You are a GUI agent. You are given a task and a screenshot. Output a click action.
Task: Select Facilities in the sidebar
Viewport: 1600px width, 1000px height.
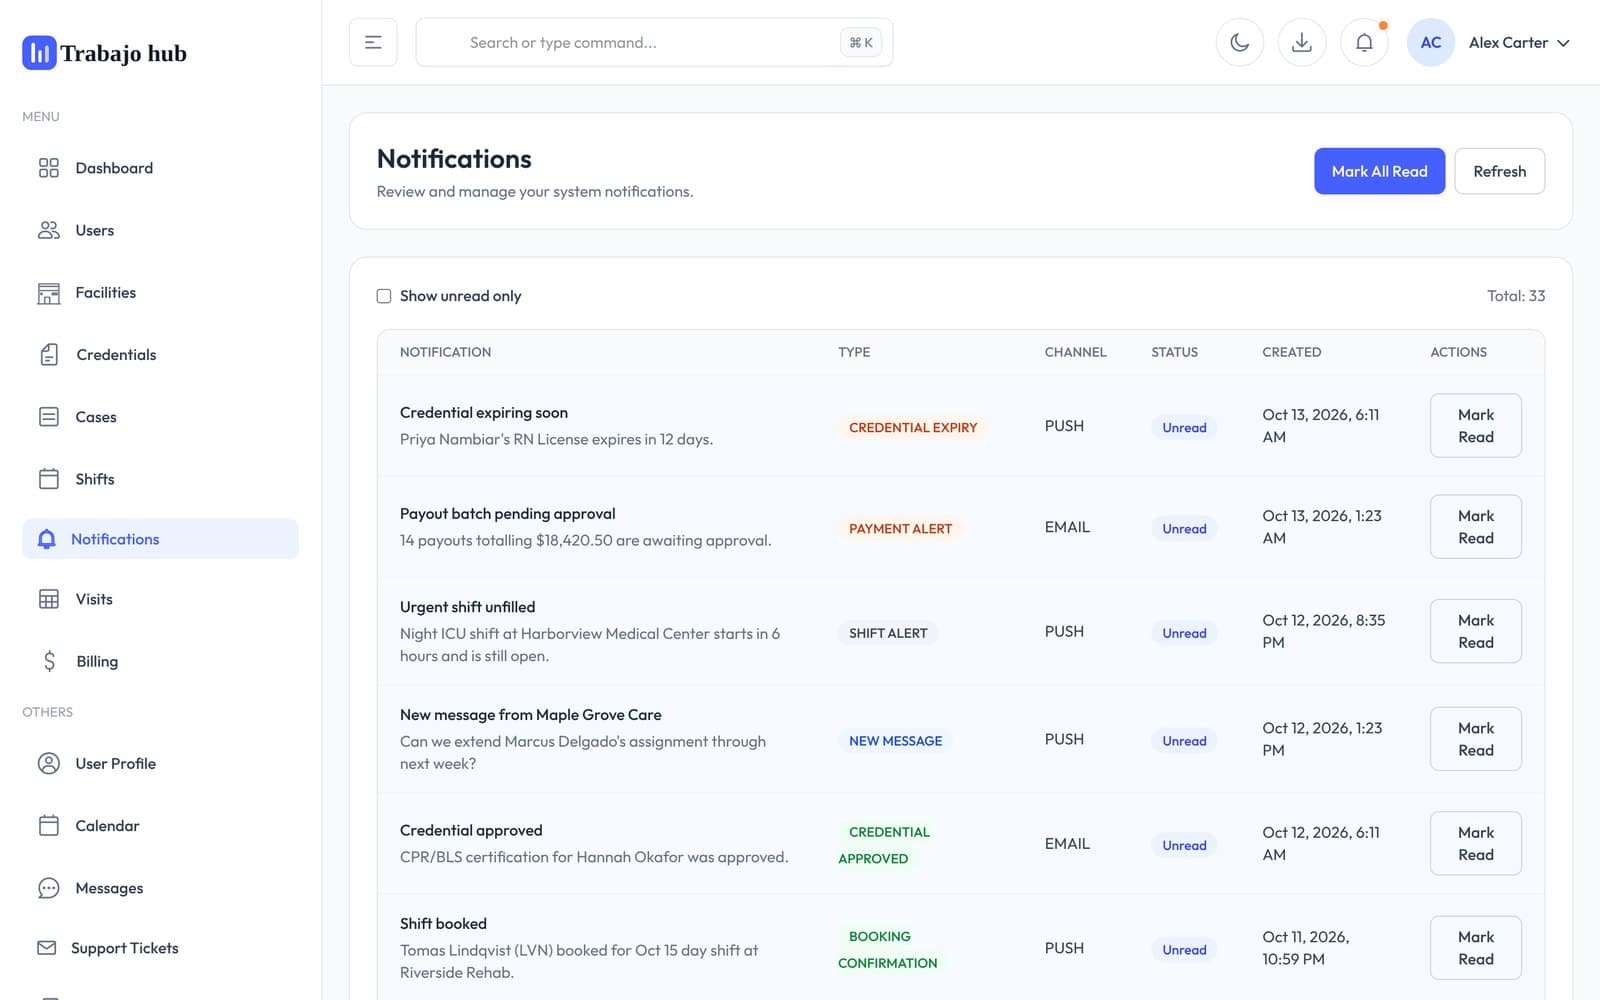161,293
